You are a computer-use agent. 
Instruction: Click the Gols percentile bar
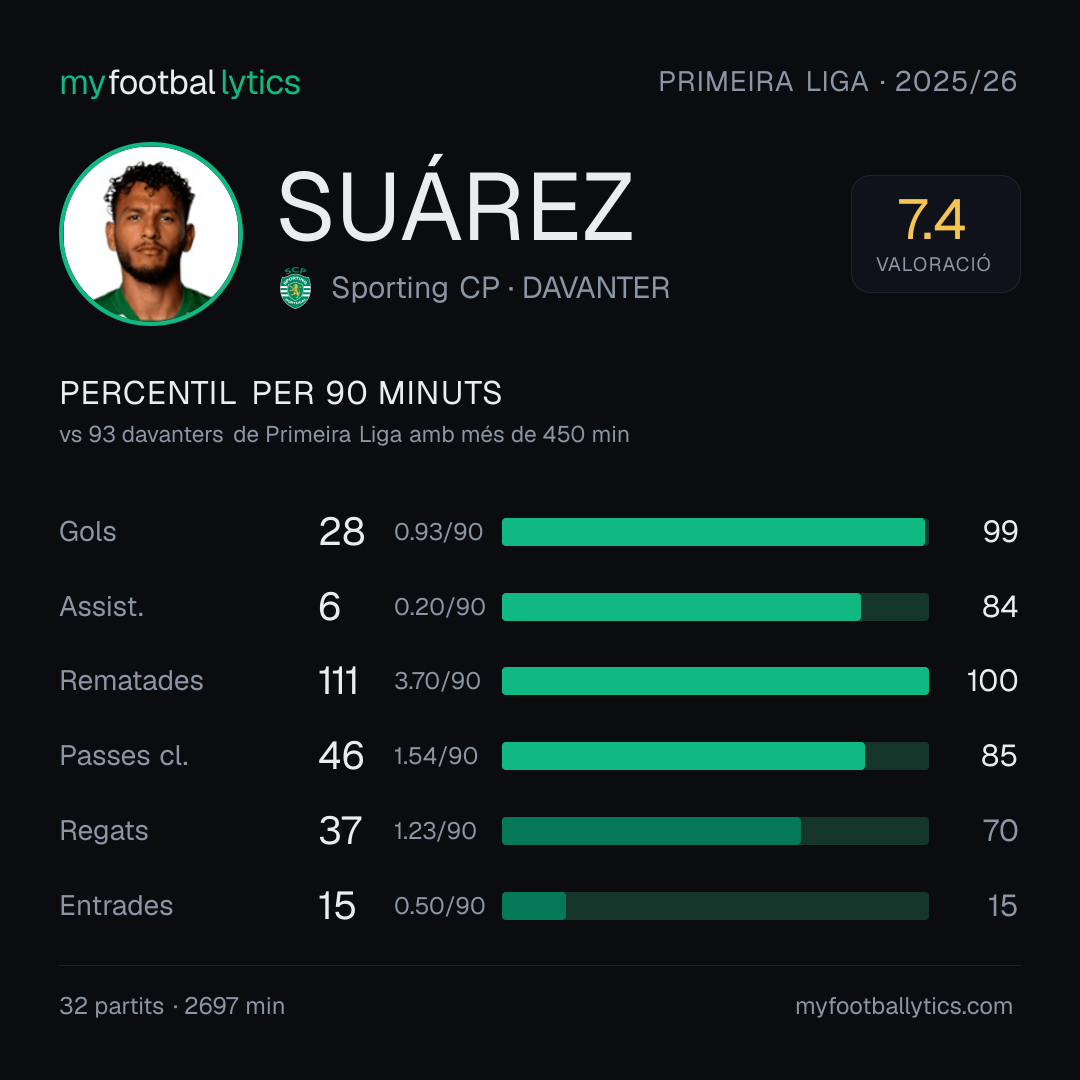tap(715, 532)
